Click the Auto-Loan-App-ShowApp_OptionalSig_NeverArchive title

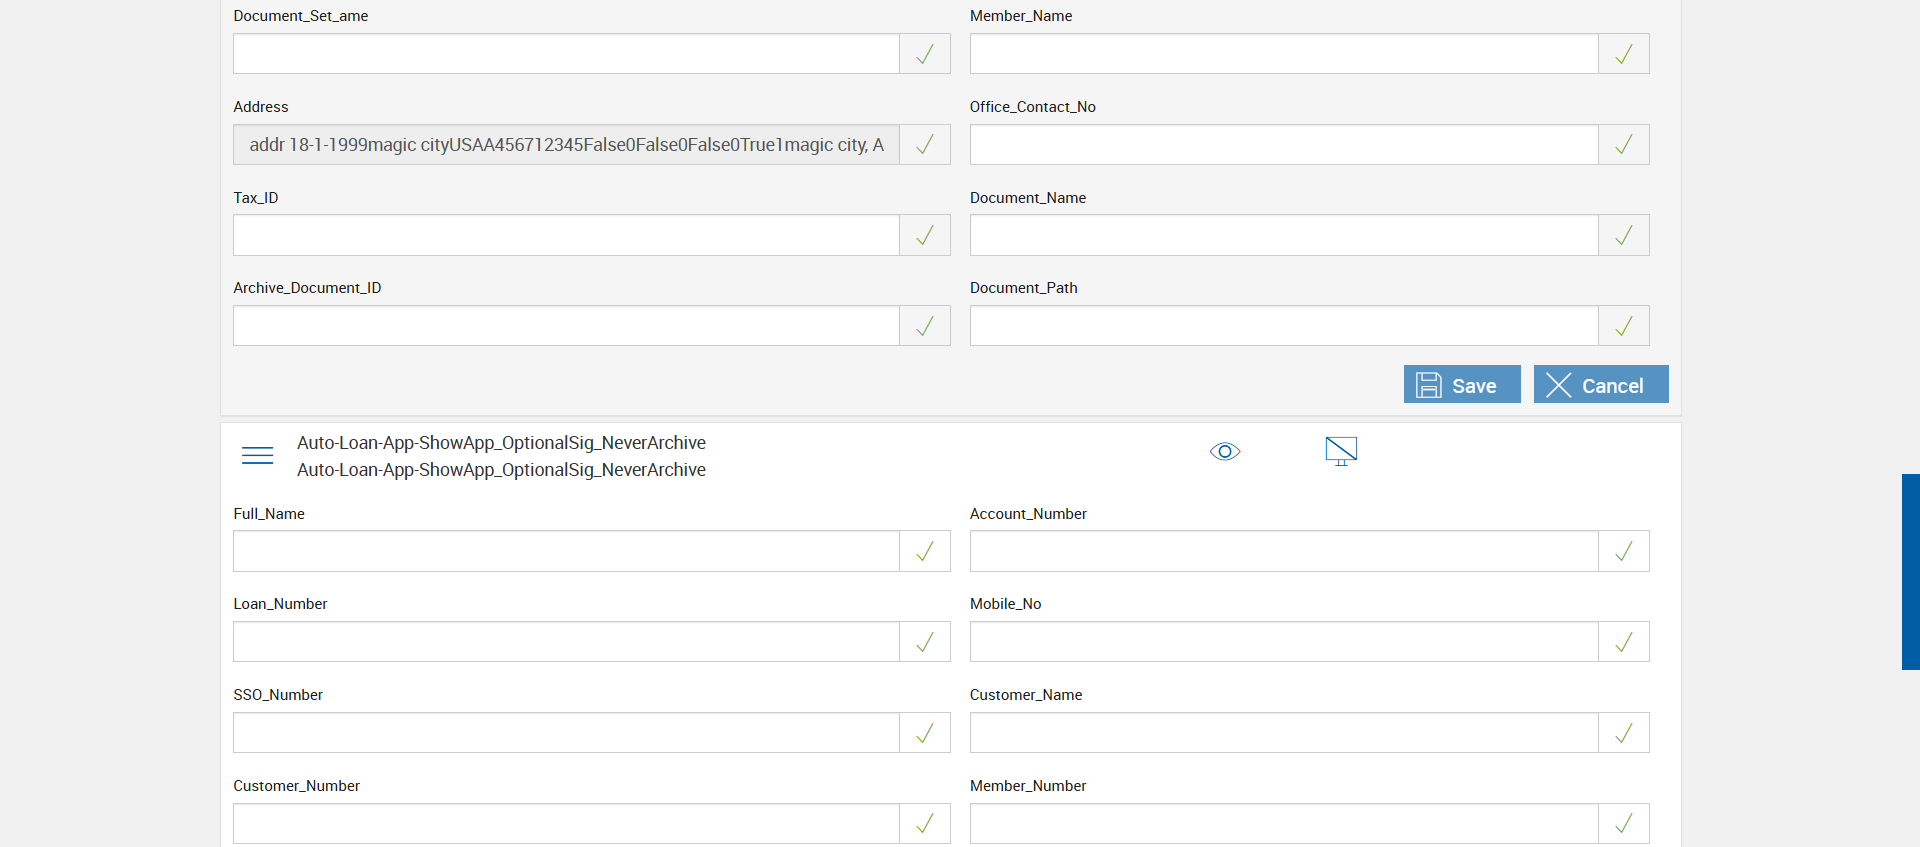tap(501, 443)
